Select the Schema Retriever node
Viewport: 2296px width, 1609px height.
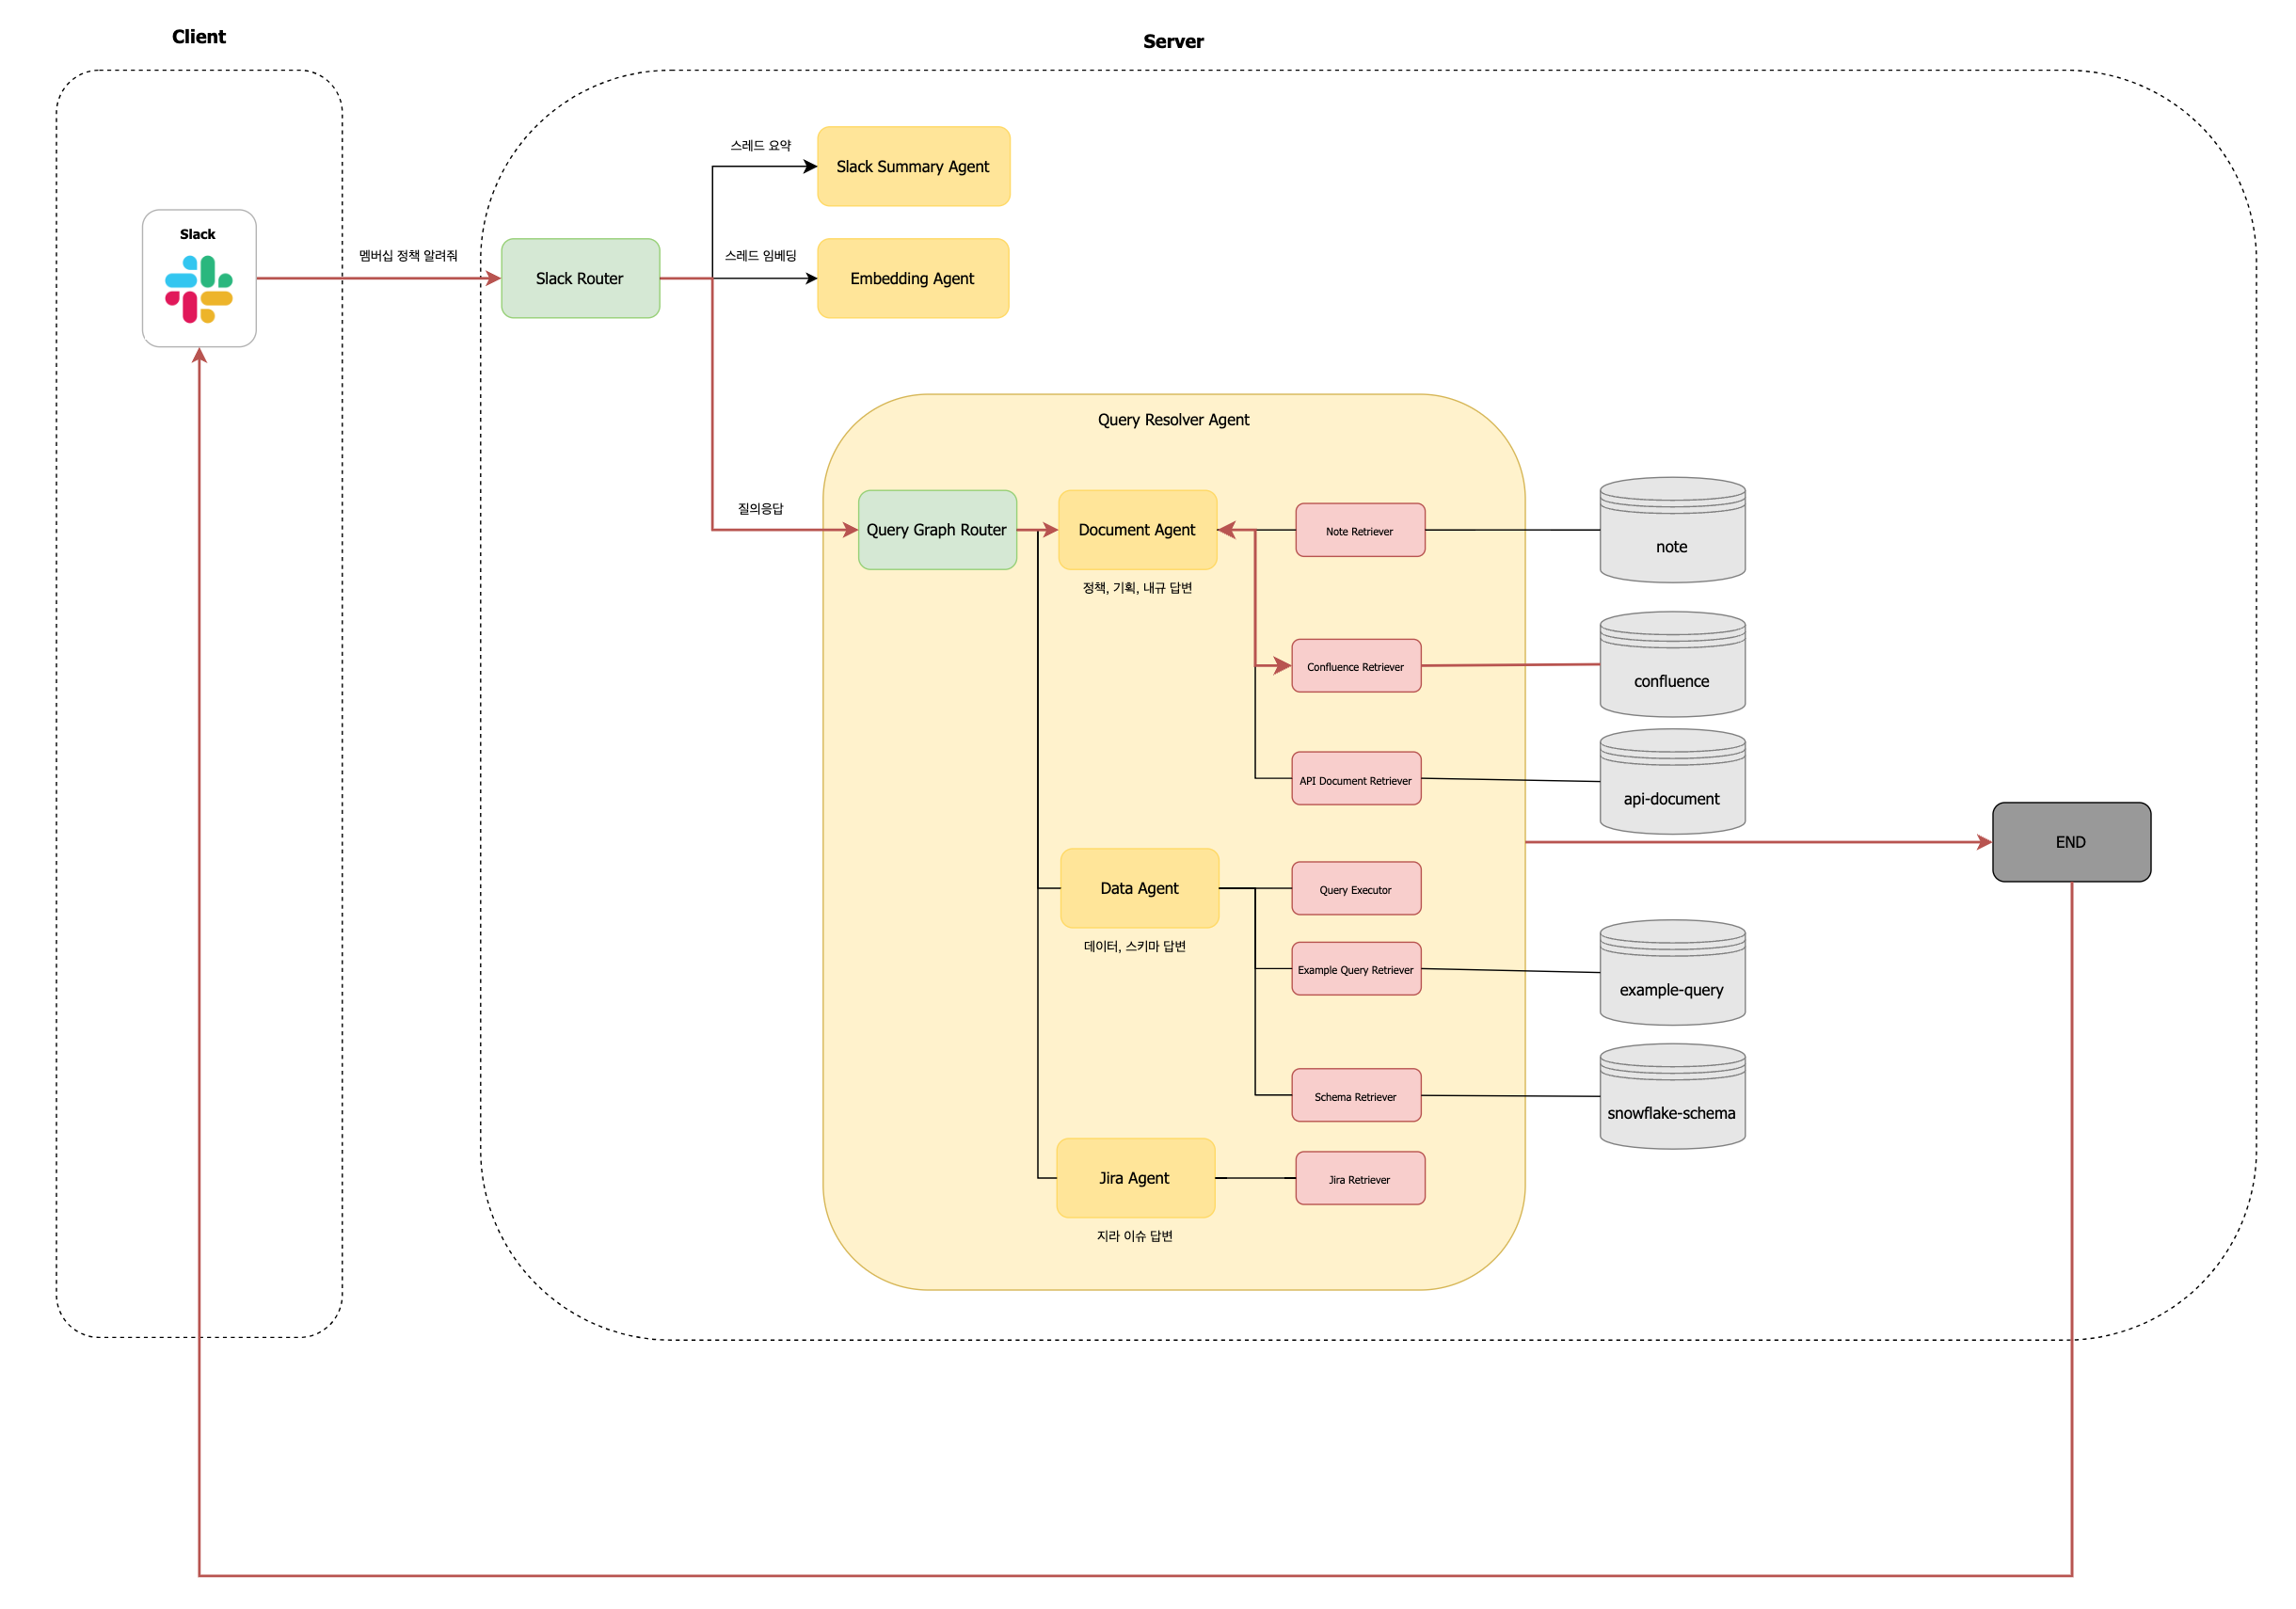[x=1356, y=1096]
